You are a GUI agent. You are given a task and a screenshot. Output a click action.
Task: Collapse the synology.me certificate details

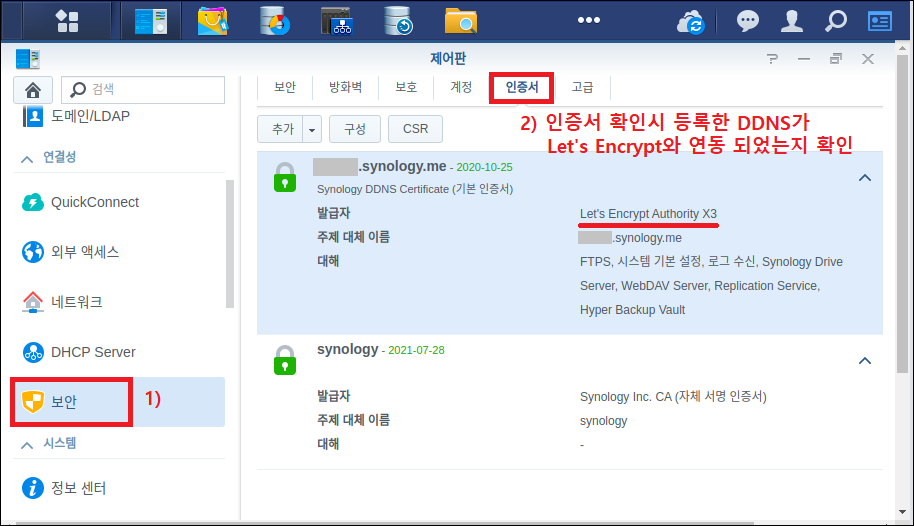(865, 178)
